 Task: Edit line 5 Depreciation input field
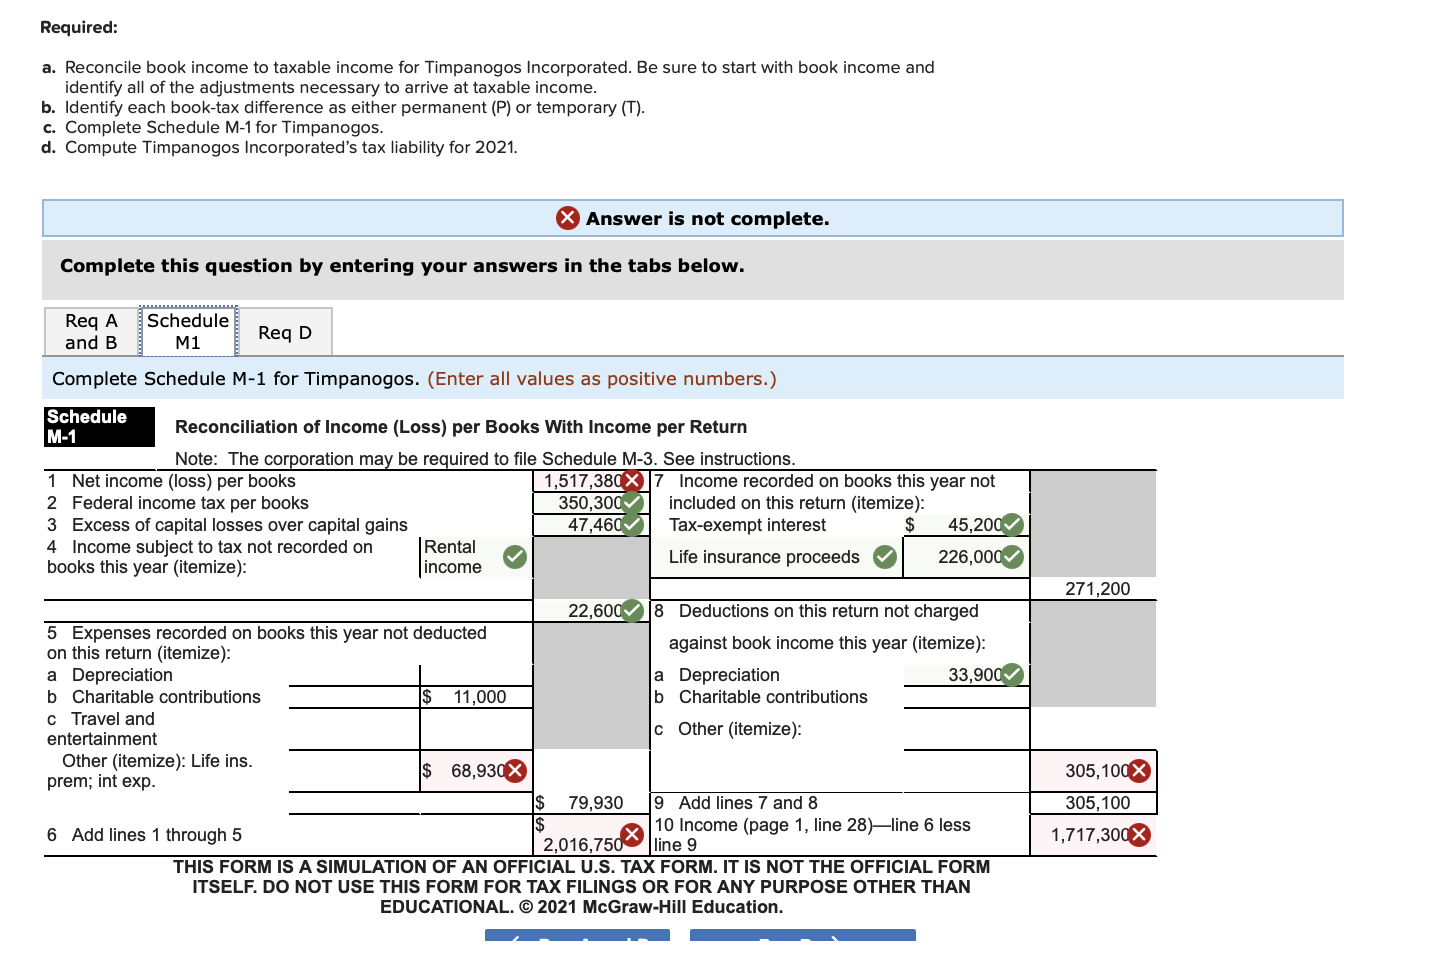[x=476, y=675]
